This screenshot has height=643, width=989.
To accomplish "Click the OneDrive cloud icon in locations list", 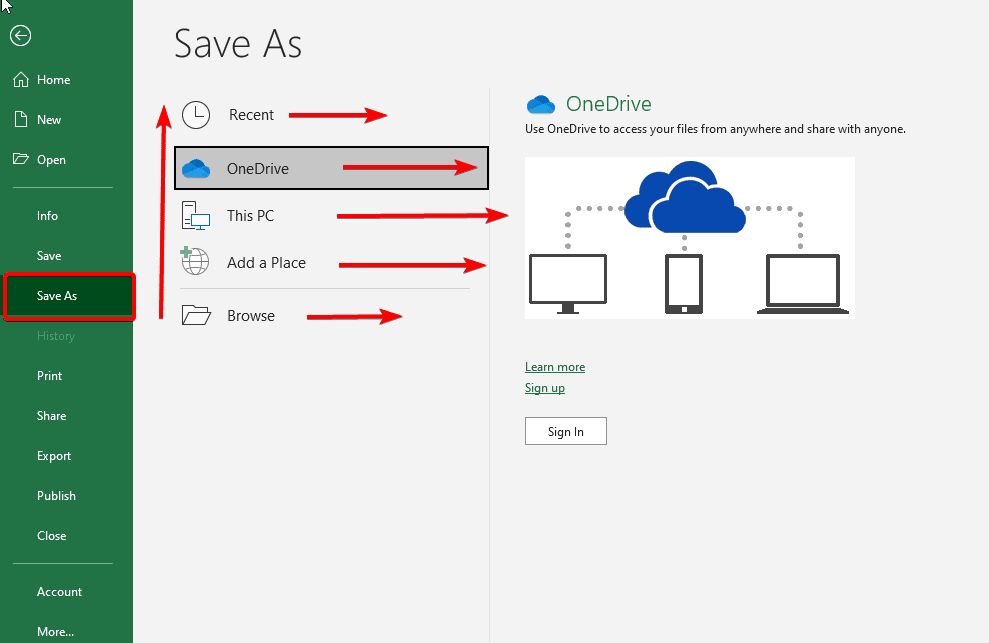I will pos(196,168).
